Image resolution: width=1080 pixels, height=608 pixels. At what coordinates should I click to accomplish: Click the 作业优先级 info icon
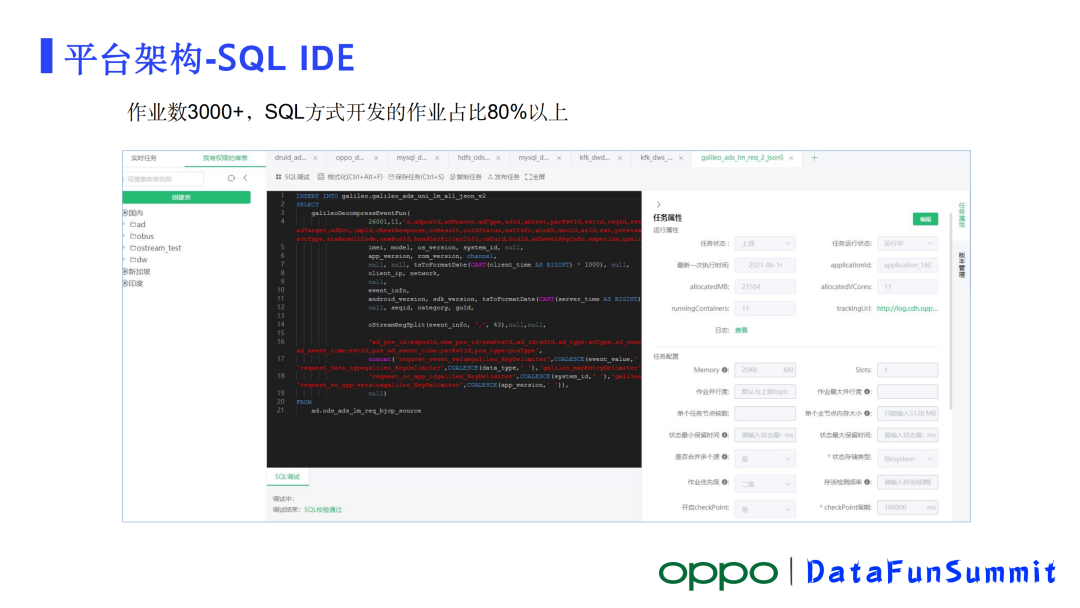click(725, 483)
